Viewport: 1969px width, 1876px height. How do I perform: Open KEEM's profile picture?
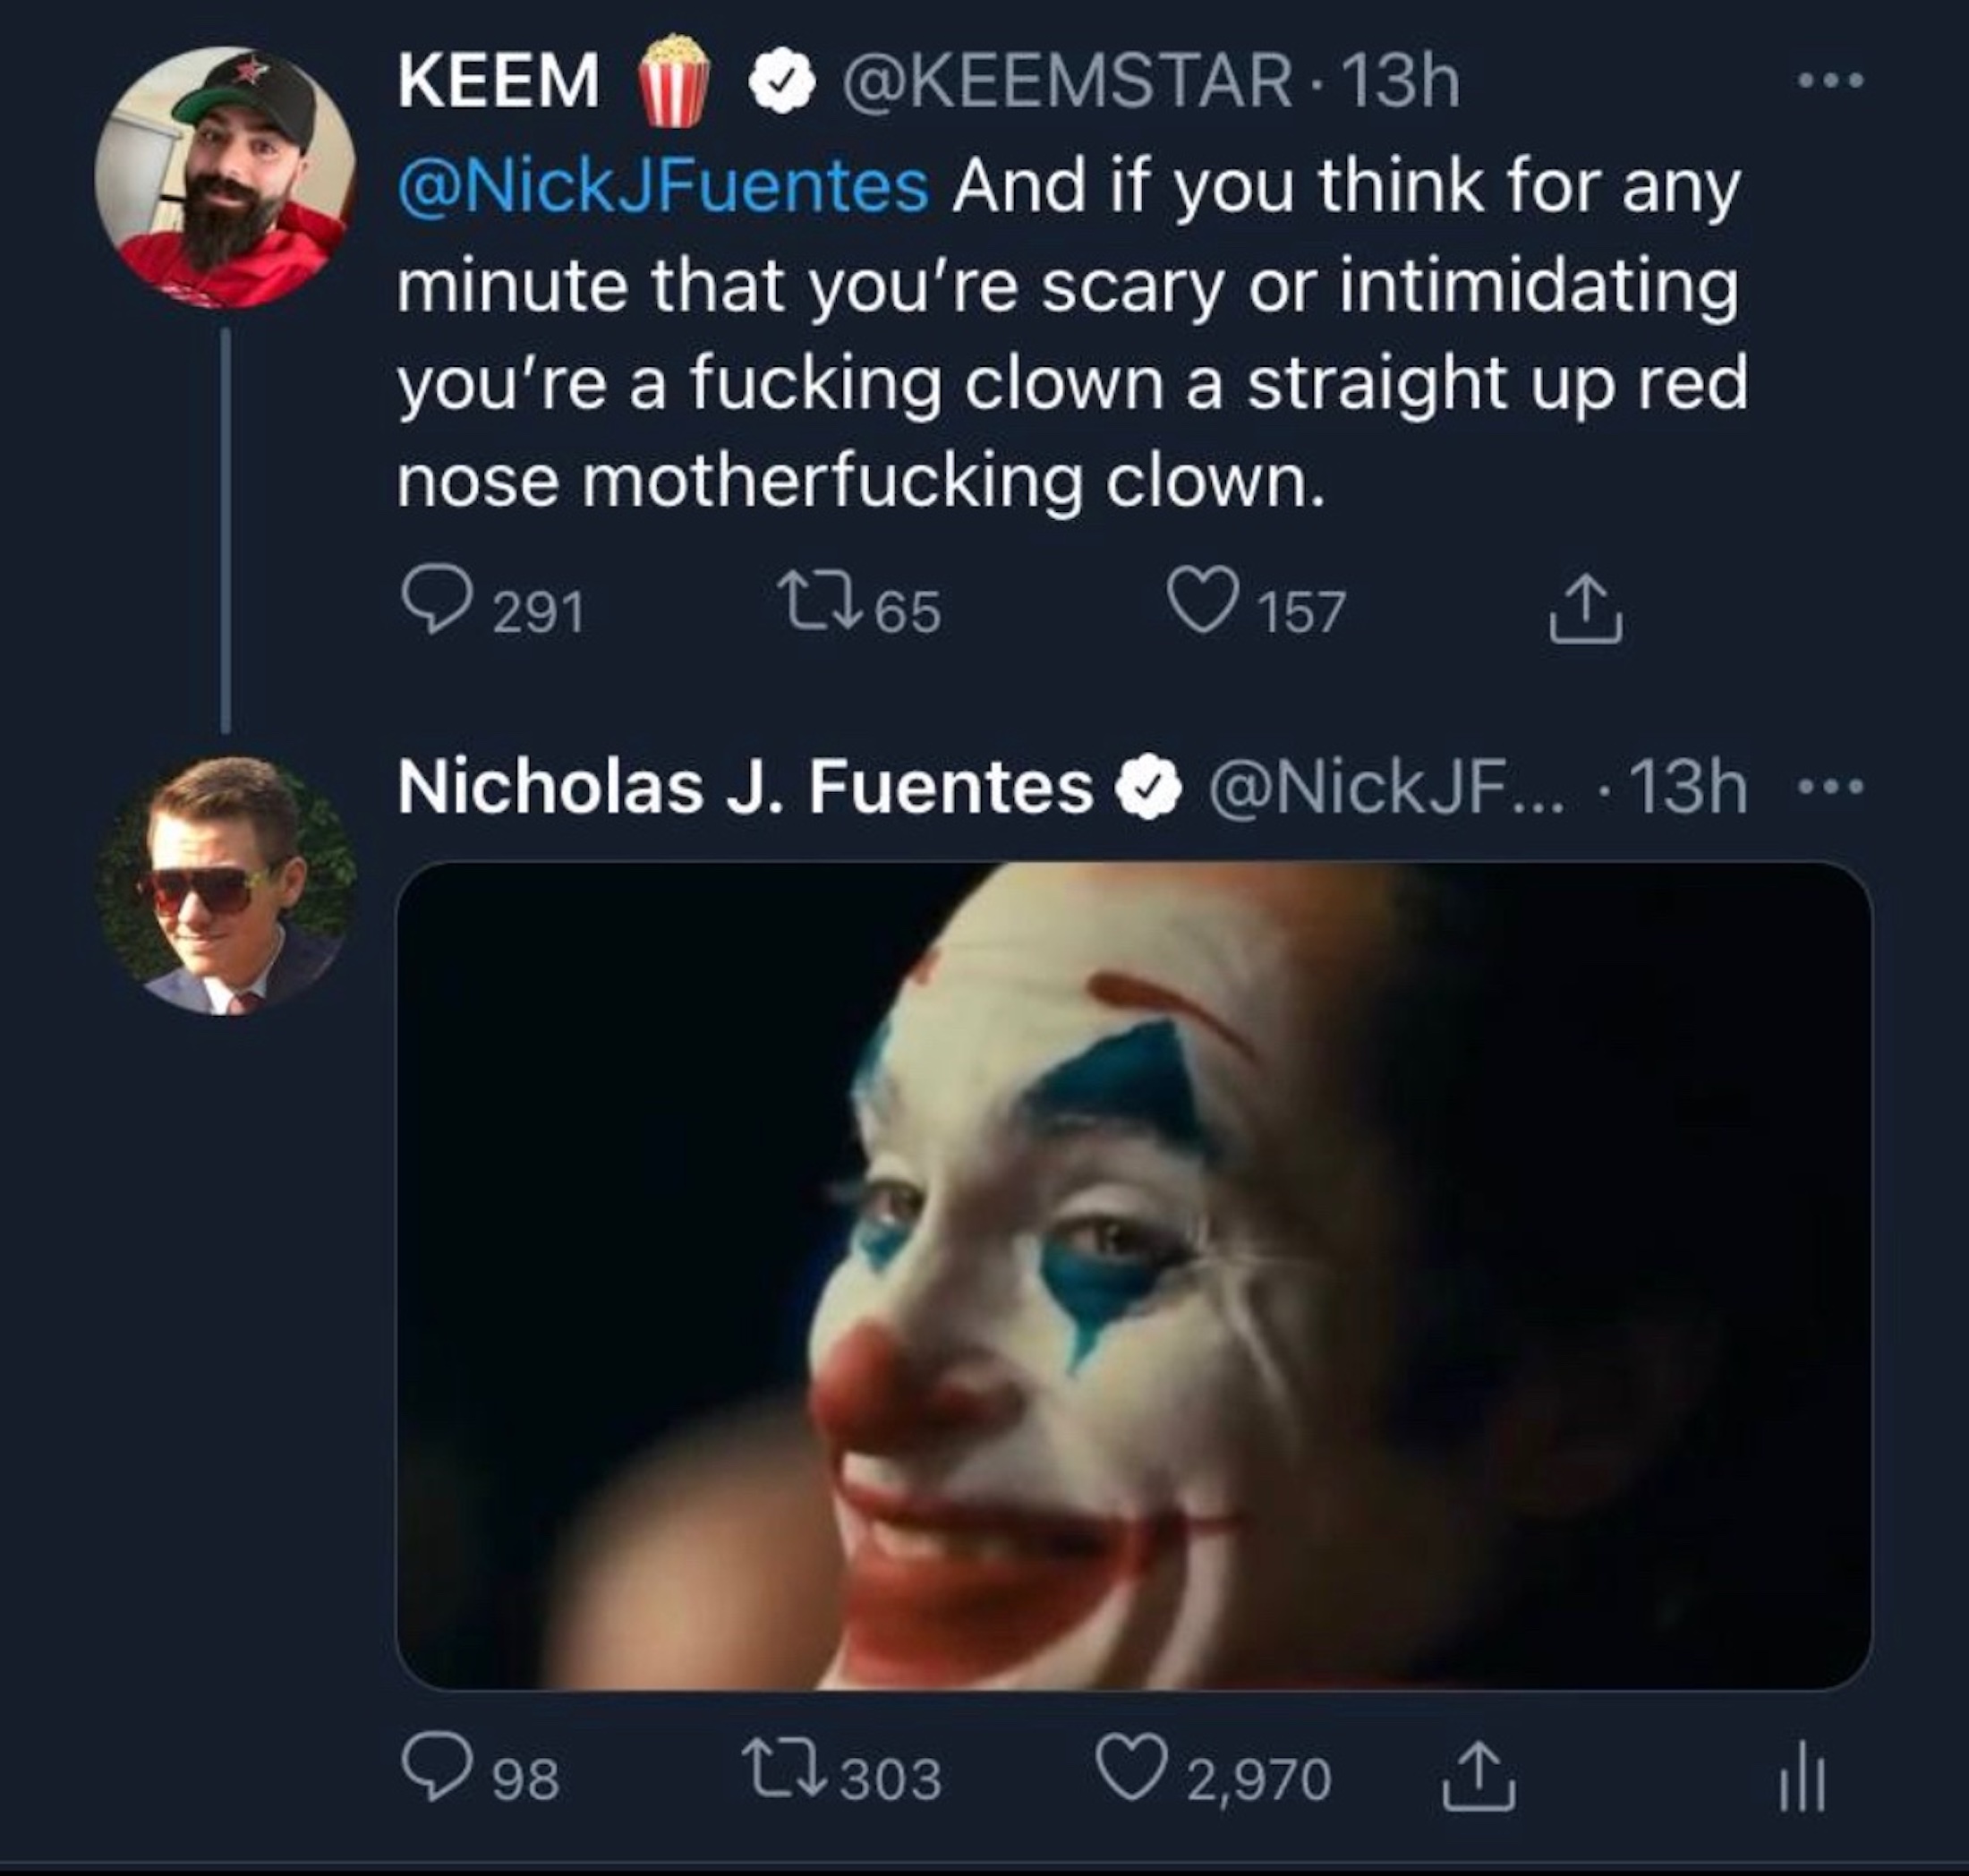pyautogui.click(x=225, y=177)
